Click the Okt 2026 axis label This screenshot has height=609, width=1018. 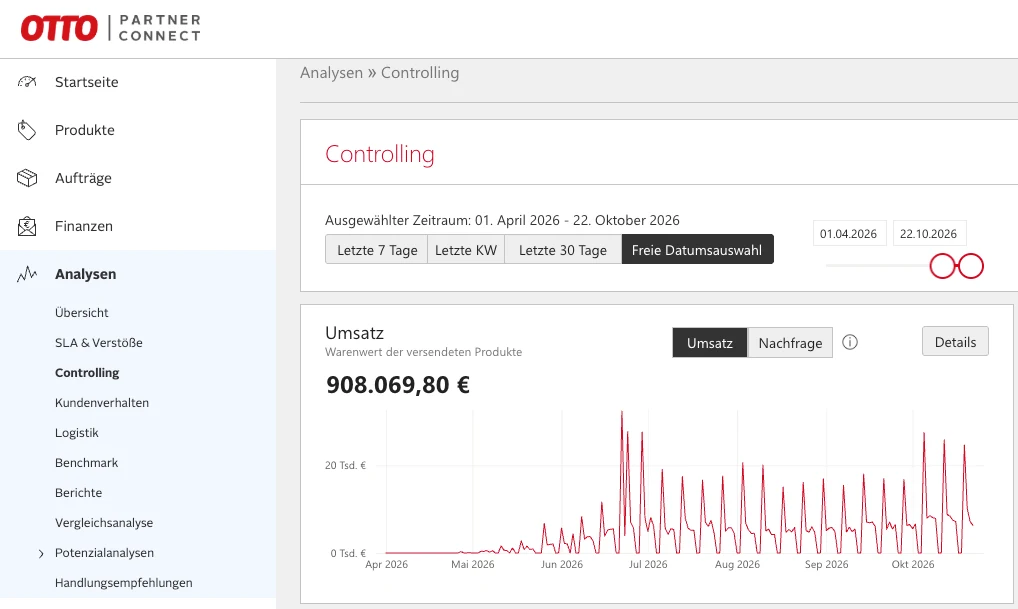[913, 564]
